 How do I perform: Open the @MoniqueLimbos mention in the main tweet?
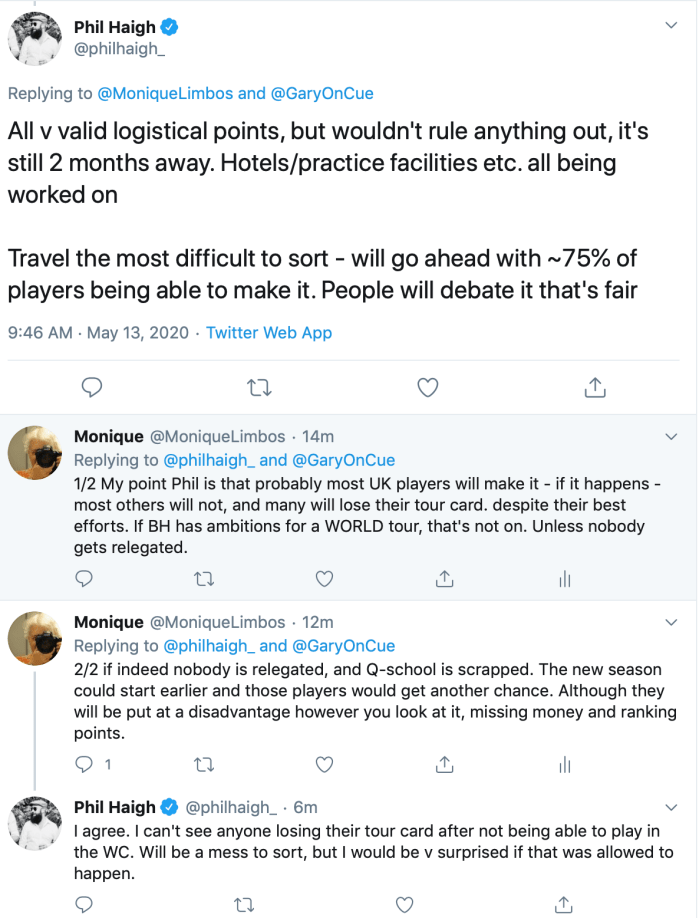[165, 94]
